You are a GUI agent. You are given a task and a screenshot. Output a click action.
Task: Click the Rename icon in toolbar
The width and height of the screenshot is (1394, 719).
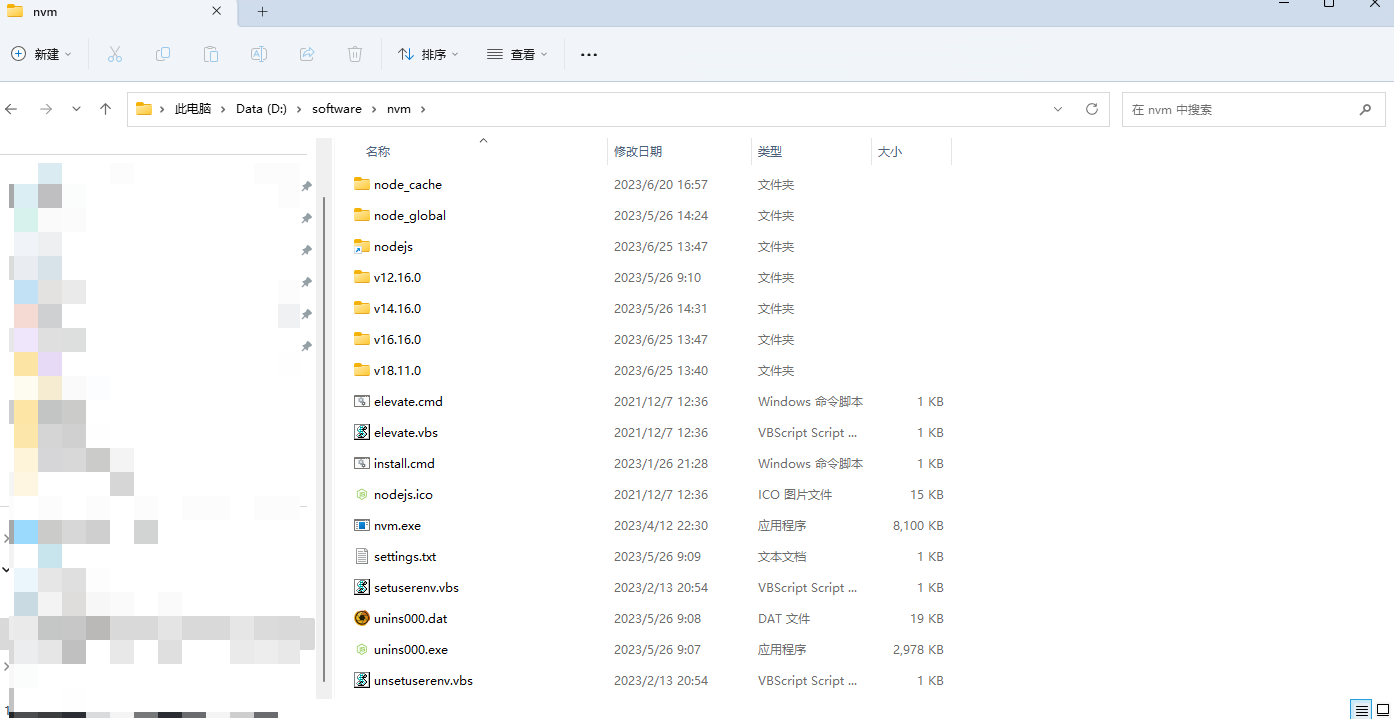[259, 54]
